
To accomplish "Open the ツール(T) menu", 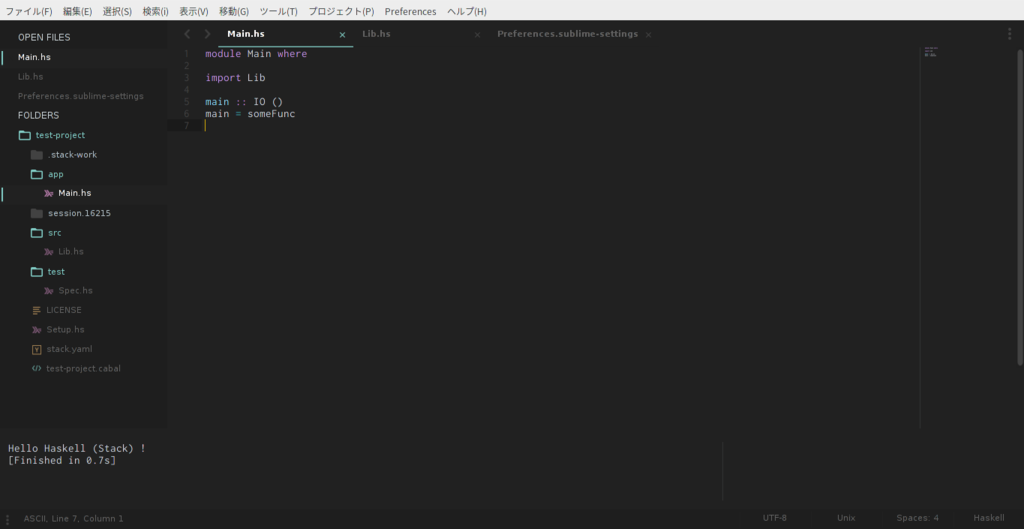I will click(278, 12).
